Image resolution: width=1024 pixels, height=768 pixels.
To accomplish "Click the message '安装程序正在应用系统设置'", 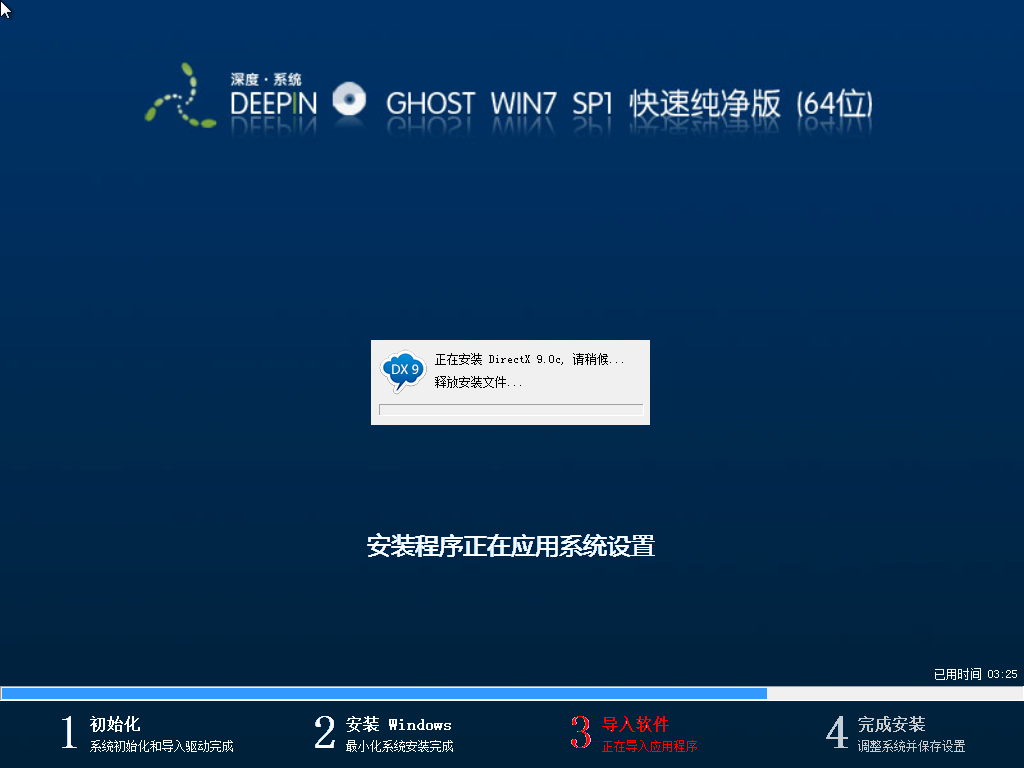I will tap(511, 546).
